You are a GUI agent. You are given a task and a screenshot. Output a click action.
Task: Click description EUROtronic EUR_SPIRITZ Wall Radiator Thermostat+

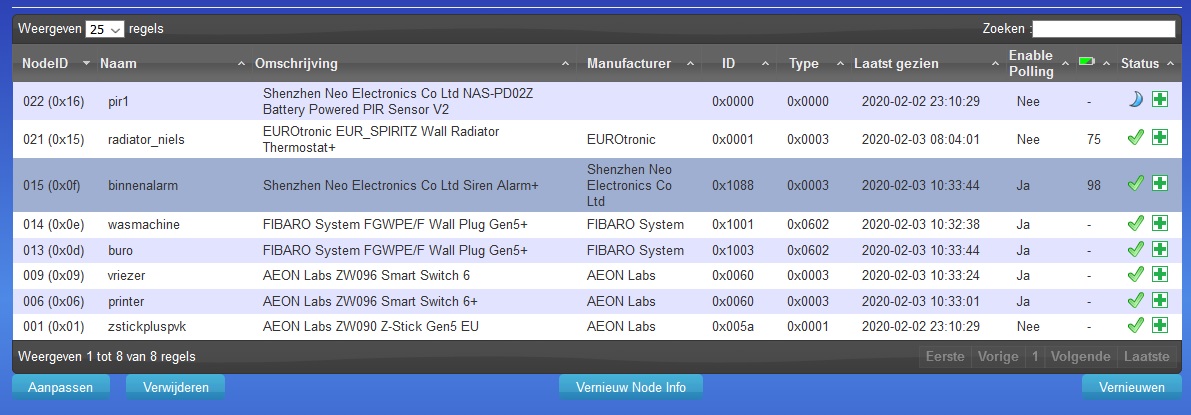coord(381,139)
